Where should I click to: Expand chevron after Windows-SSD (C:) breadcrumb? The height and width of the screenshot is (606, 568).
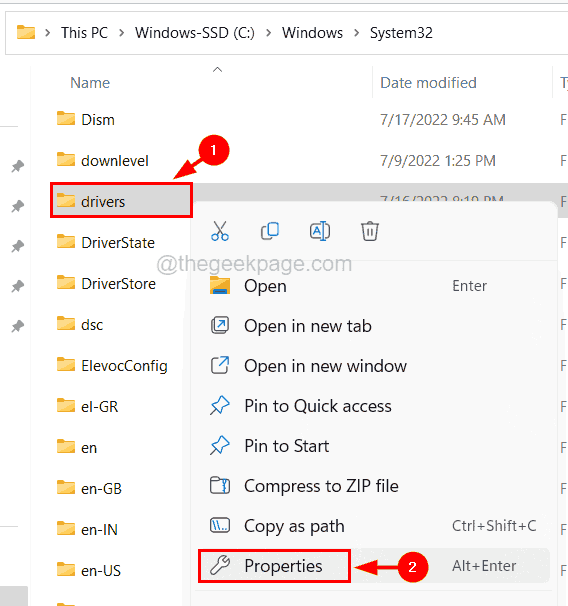(269, 33)
